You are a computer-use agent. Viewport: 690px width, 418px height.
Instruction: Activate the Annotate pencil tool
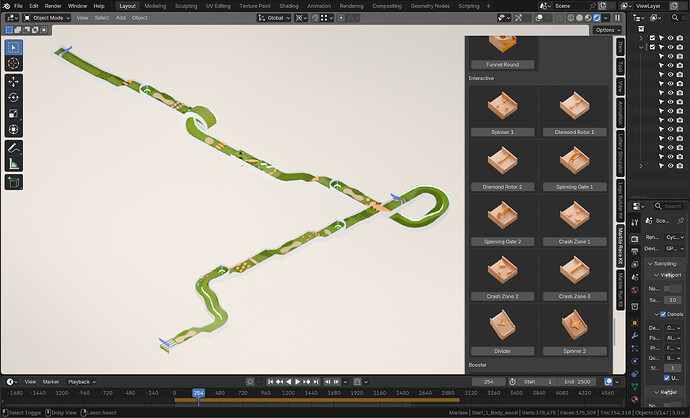14,148
